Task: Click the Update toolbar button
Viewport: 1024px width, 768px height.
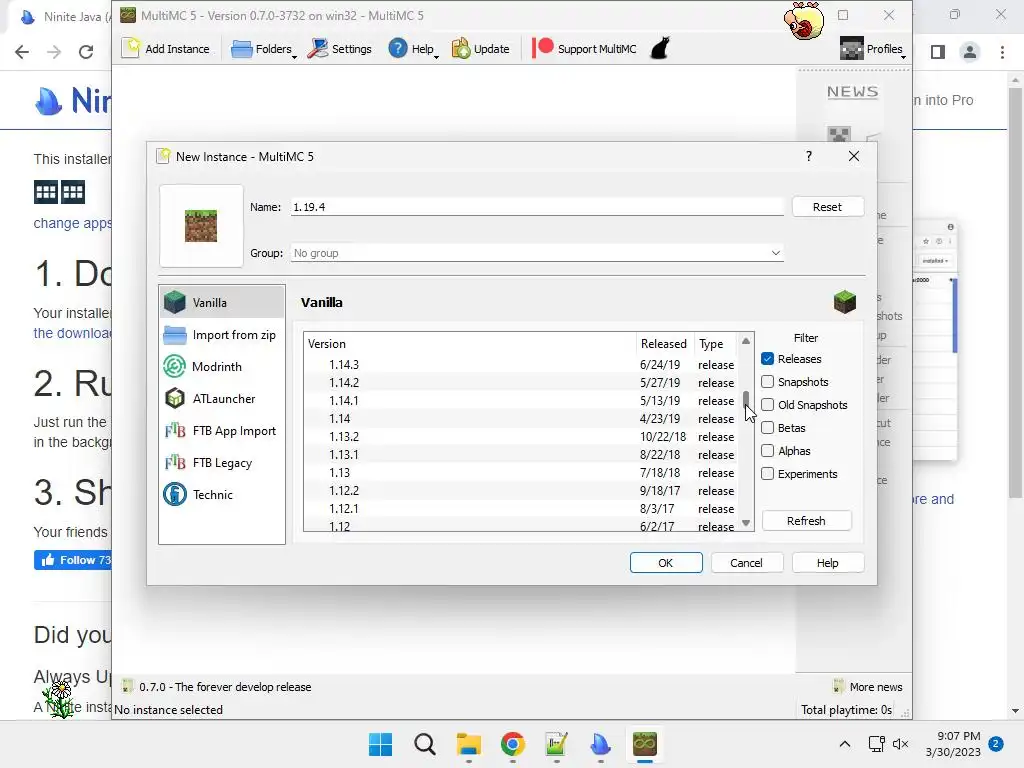Action: coord(481,48)
